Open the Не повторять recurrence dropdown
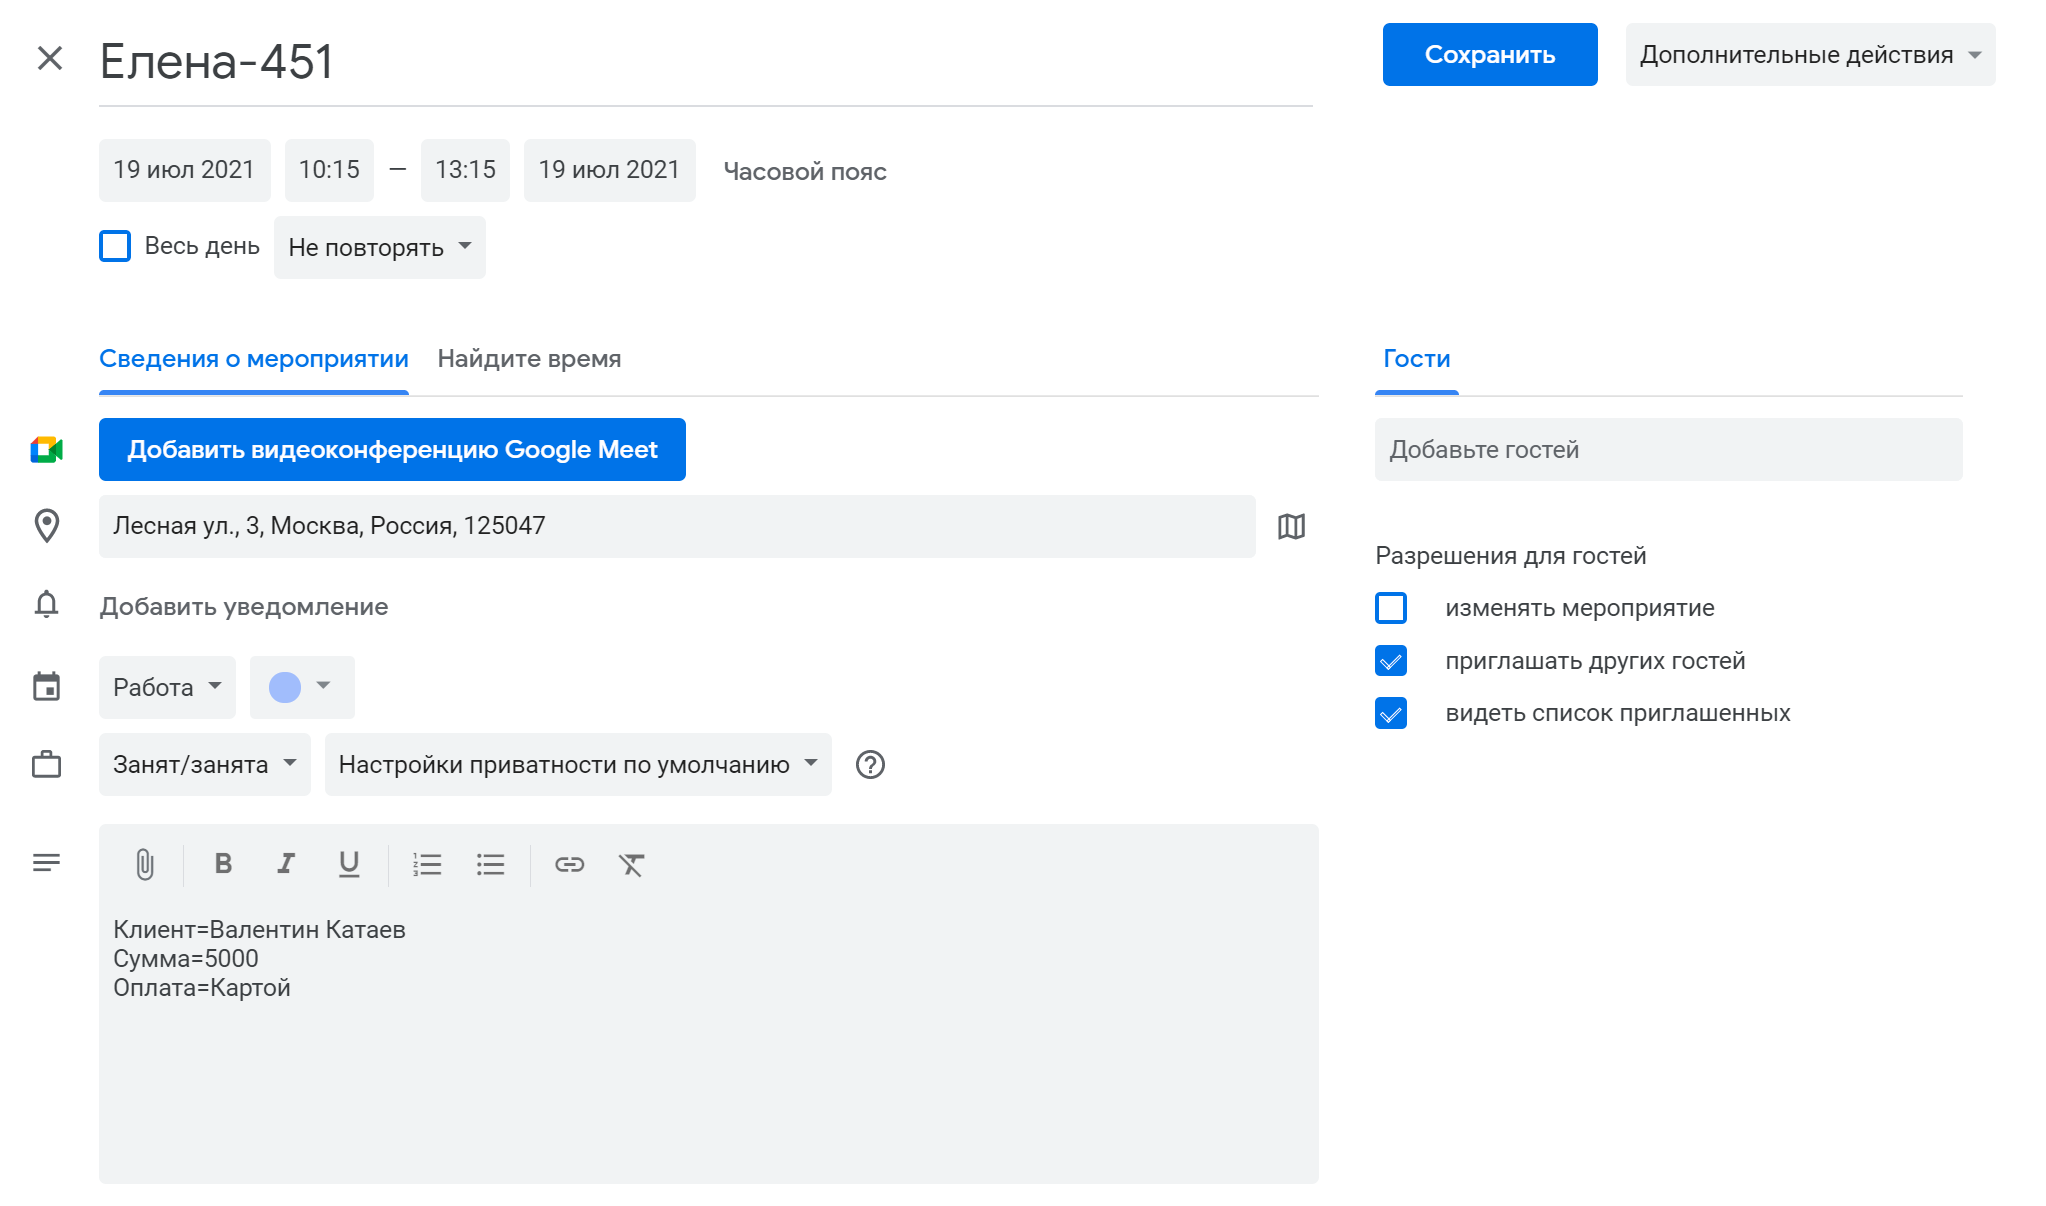Image resolution: width=2046 pixels, height=1206 pixels. (x=380, y=247)
